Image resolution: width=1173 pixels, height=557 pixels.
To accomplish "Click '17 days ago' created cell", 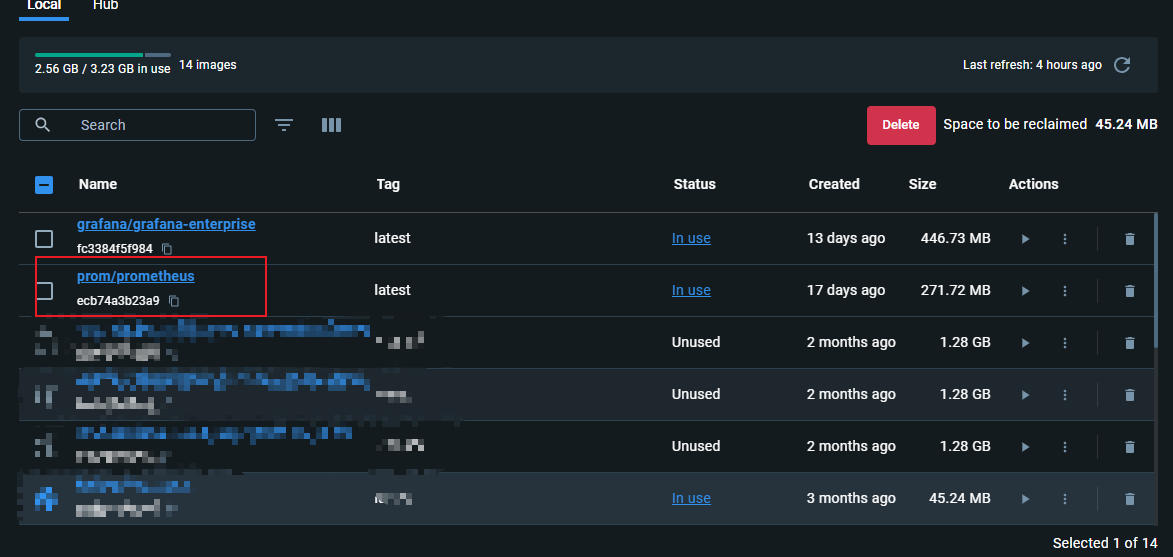I will pos(846,290).
